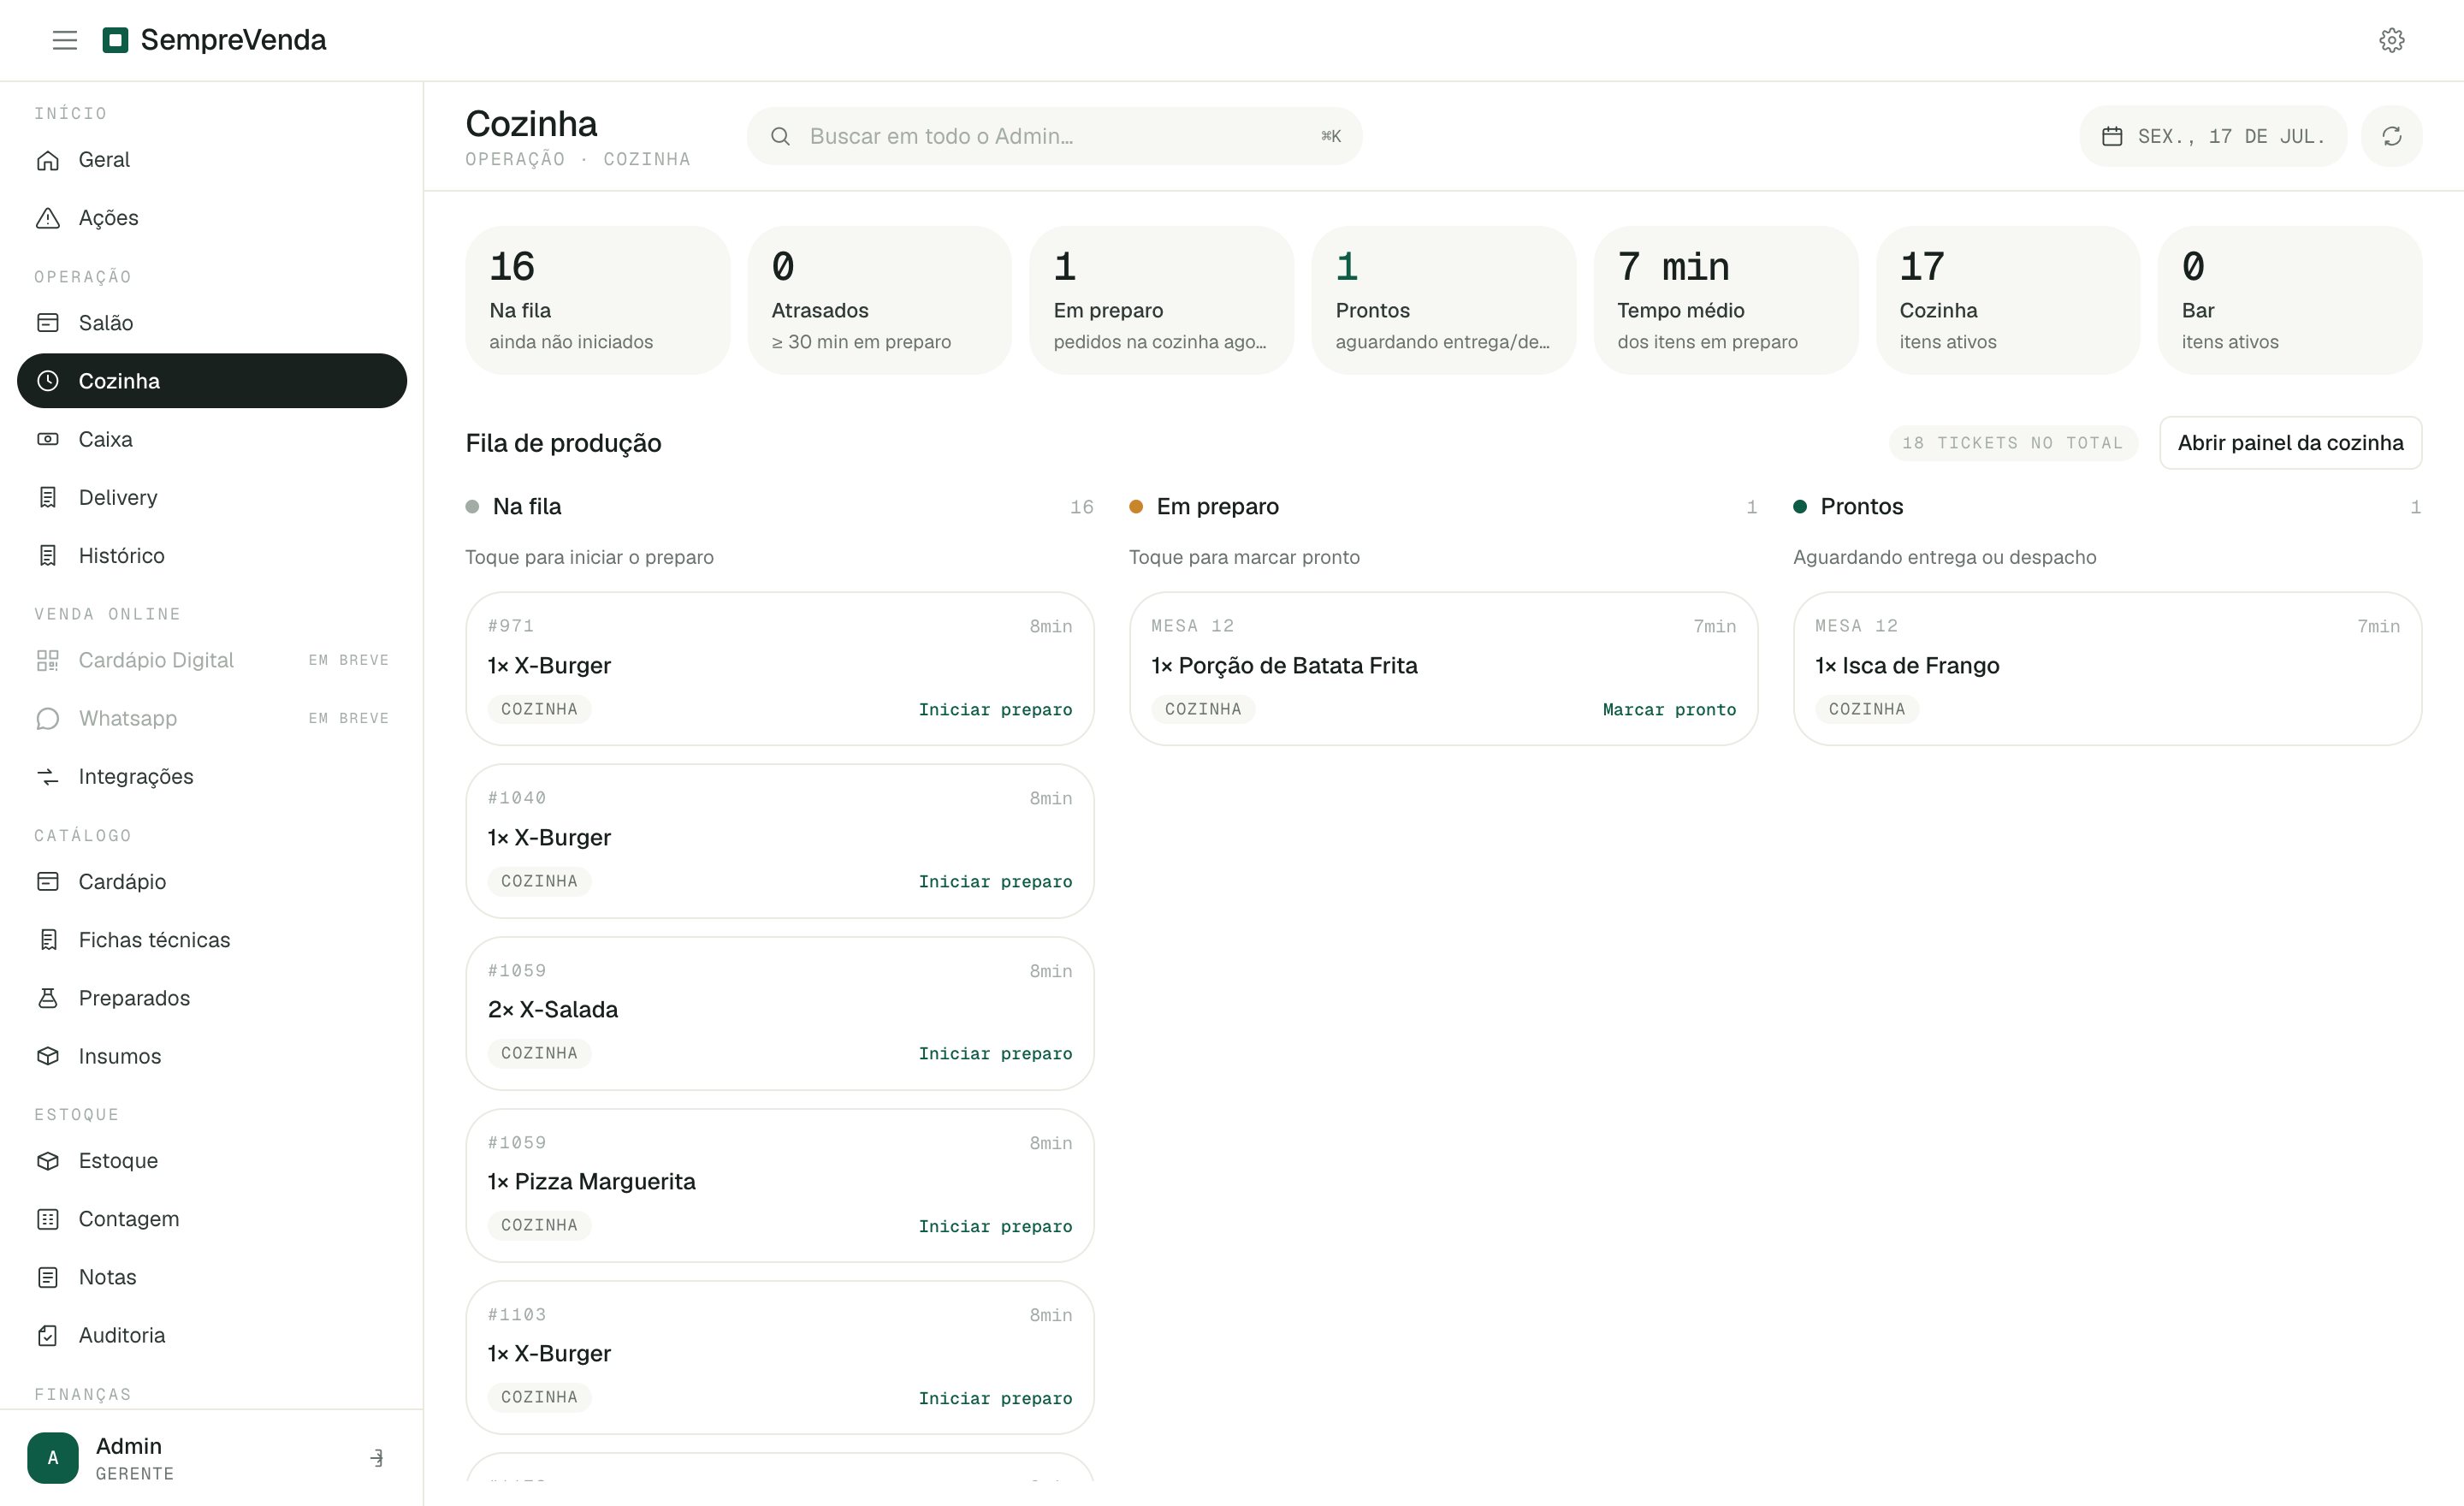Click the Contagem grid icon

click(48, 1219)
